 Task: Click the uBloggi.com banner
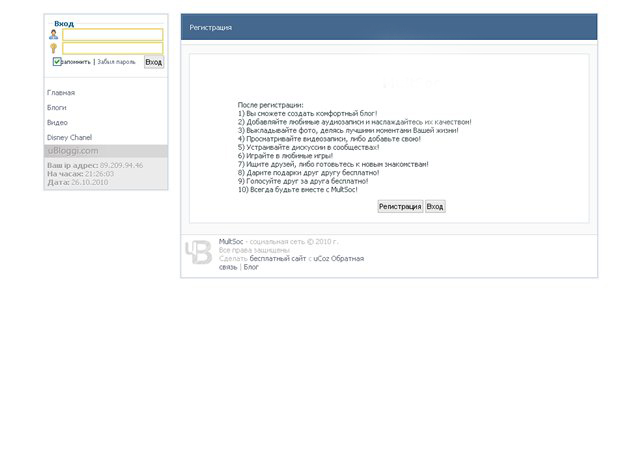pyautogui.click(x=73, y=151)
